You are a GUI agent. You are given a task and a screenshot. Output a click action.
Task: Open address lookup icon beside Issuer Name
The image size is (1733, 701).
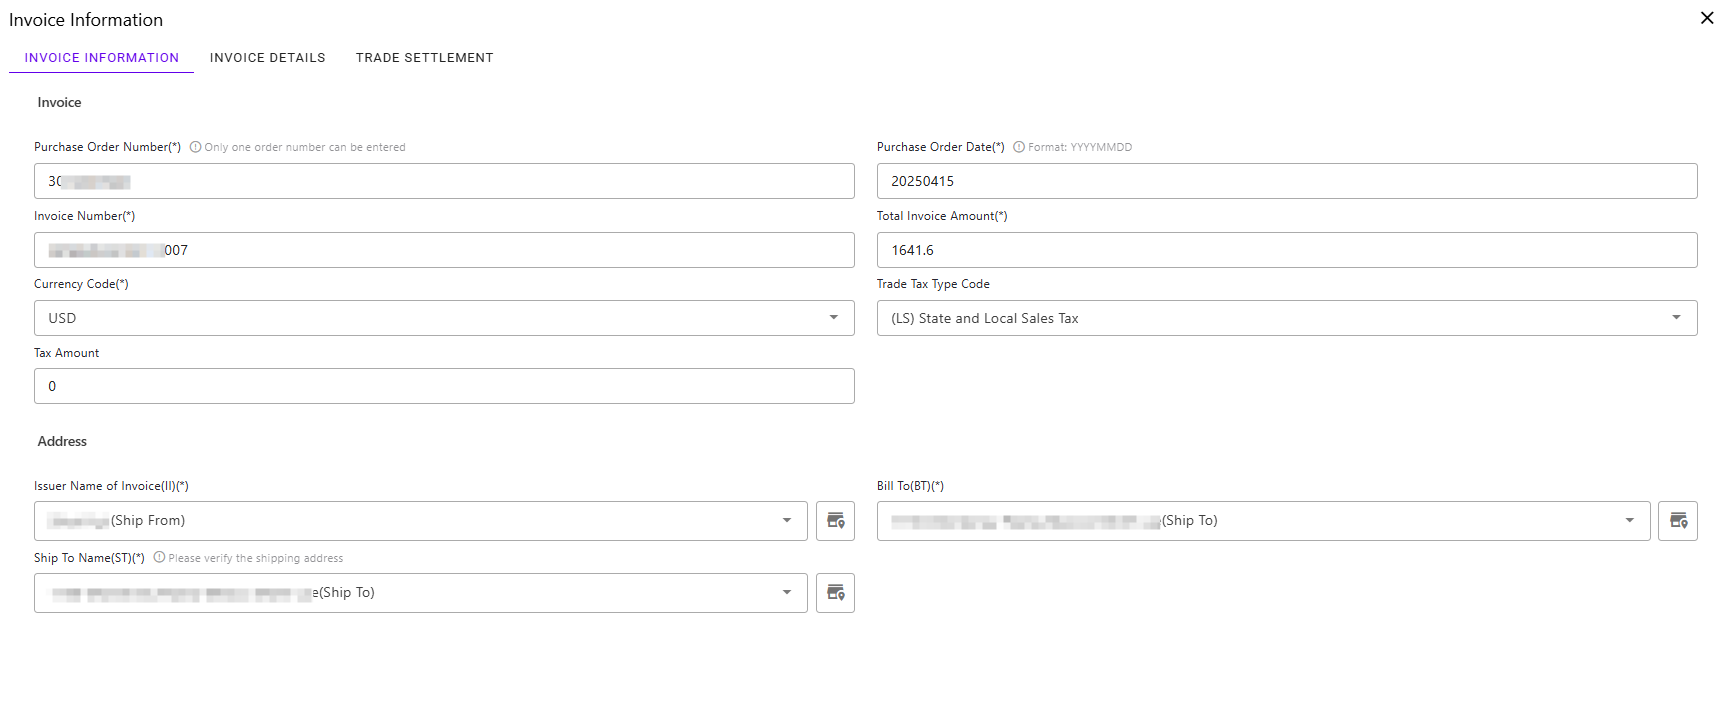click(835, 521)
